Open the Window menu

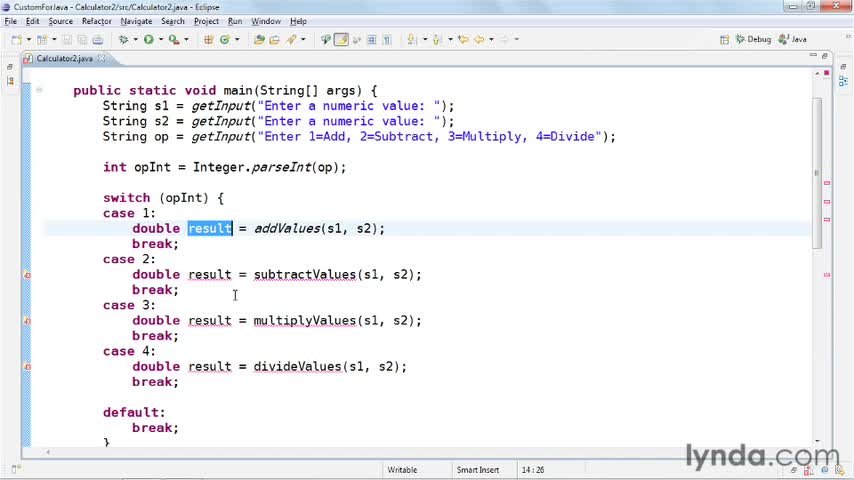266,21
